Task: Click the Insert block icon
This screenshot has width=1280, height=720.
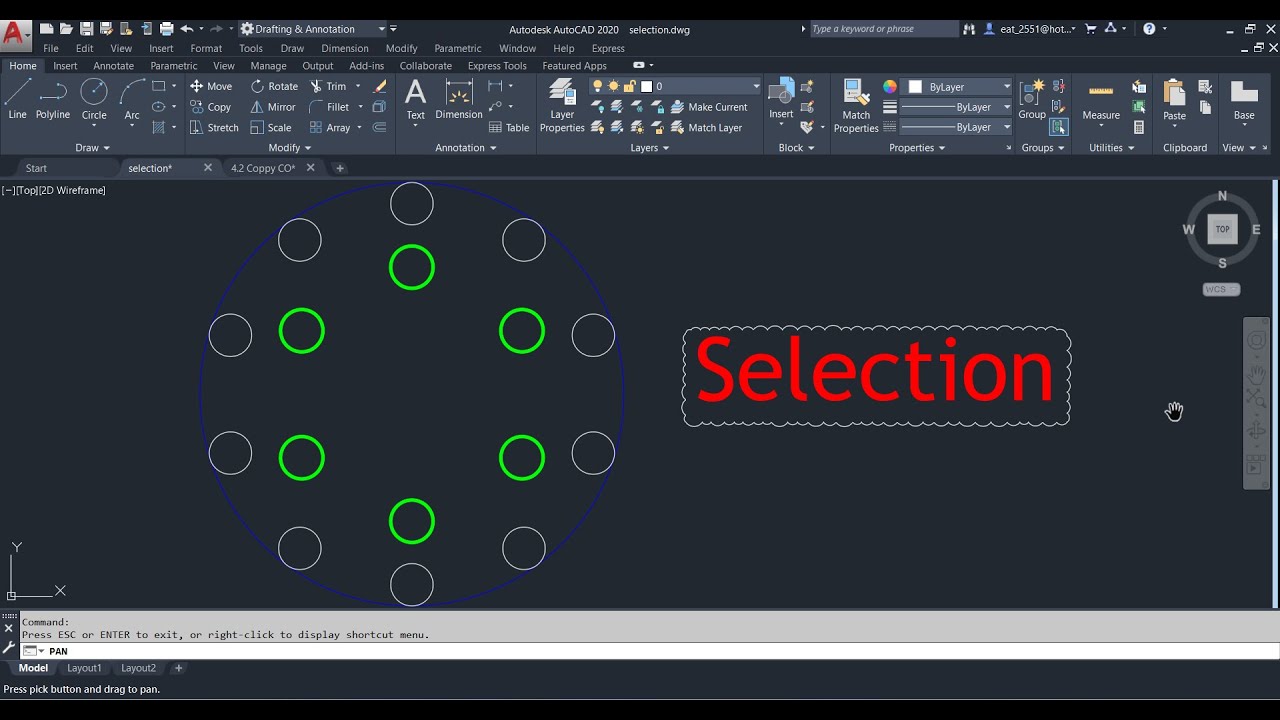Action: [x=781, y=100]
